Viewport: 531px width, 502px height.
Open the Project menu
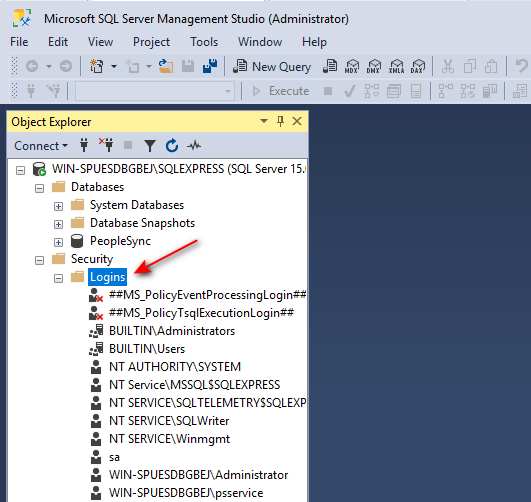[x=151, y=42]
